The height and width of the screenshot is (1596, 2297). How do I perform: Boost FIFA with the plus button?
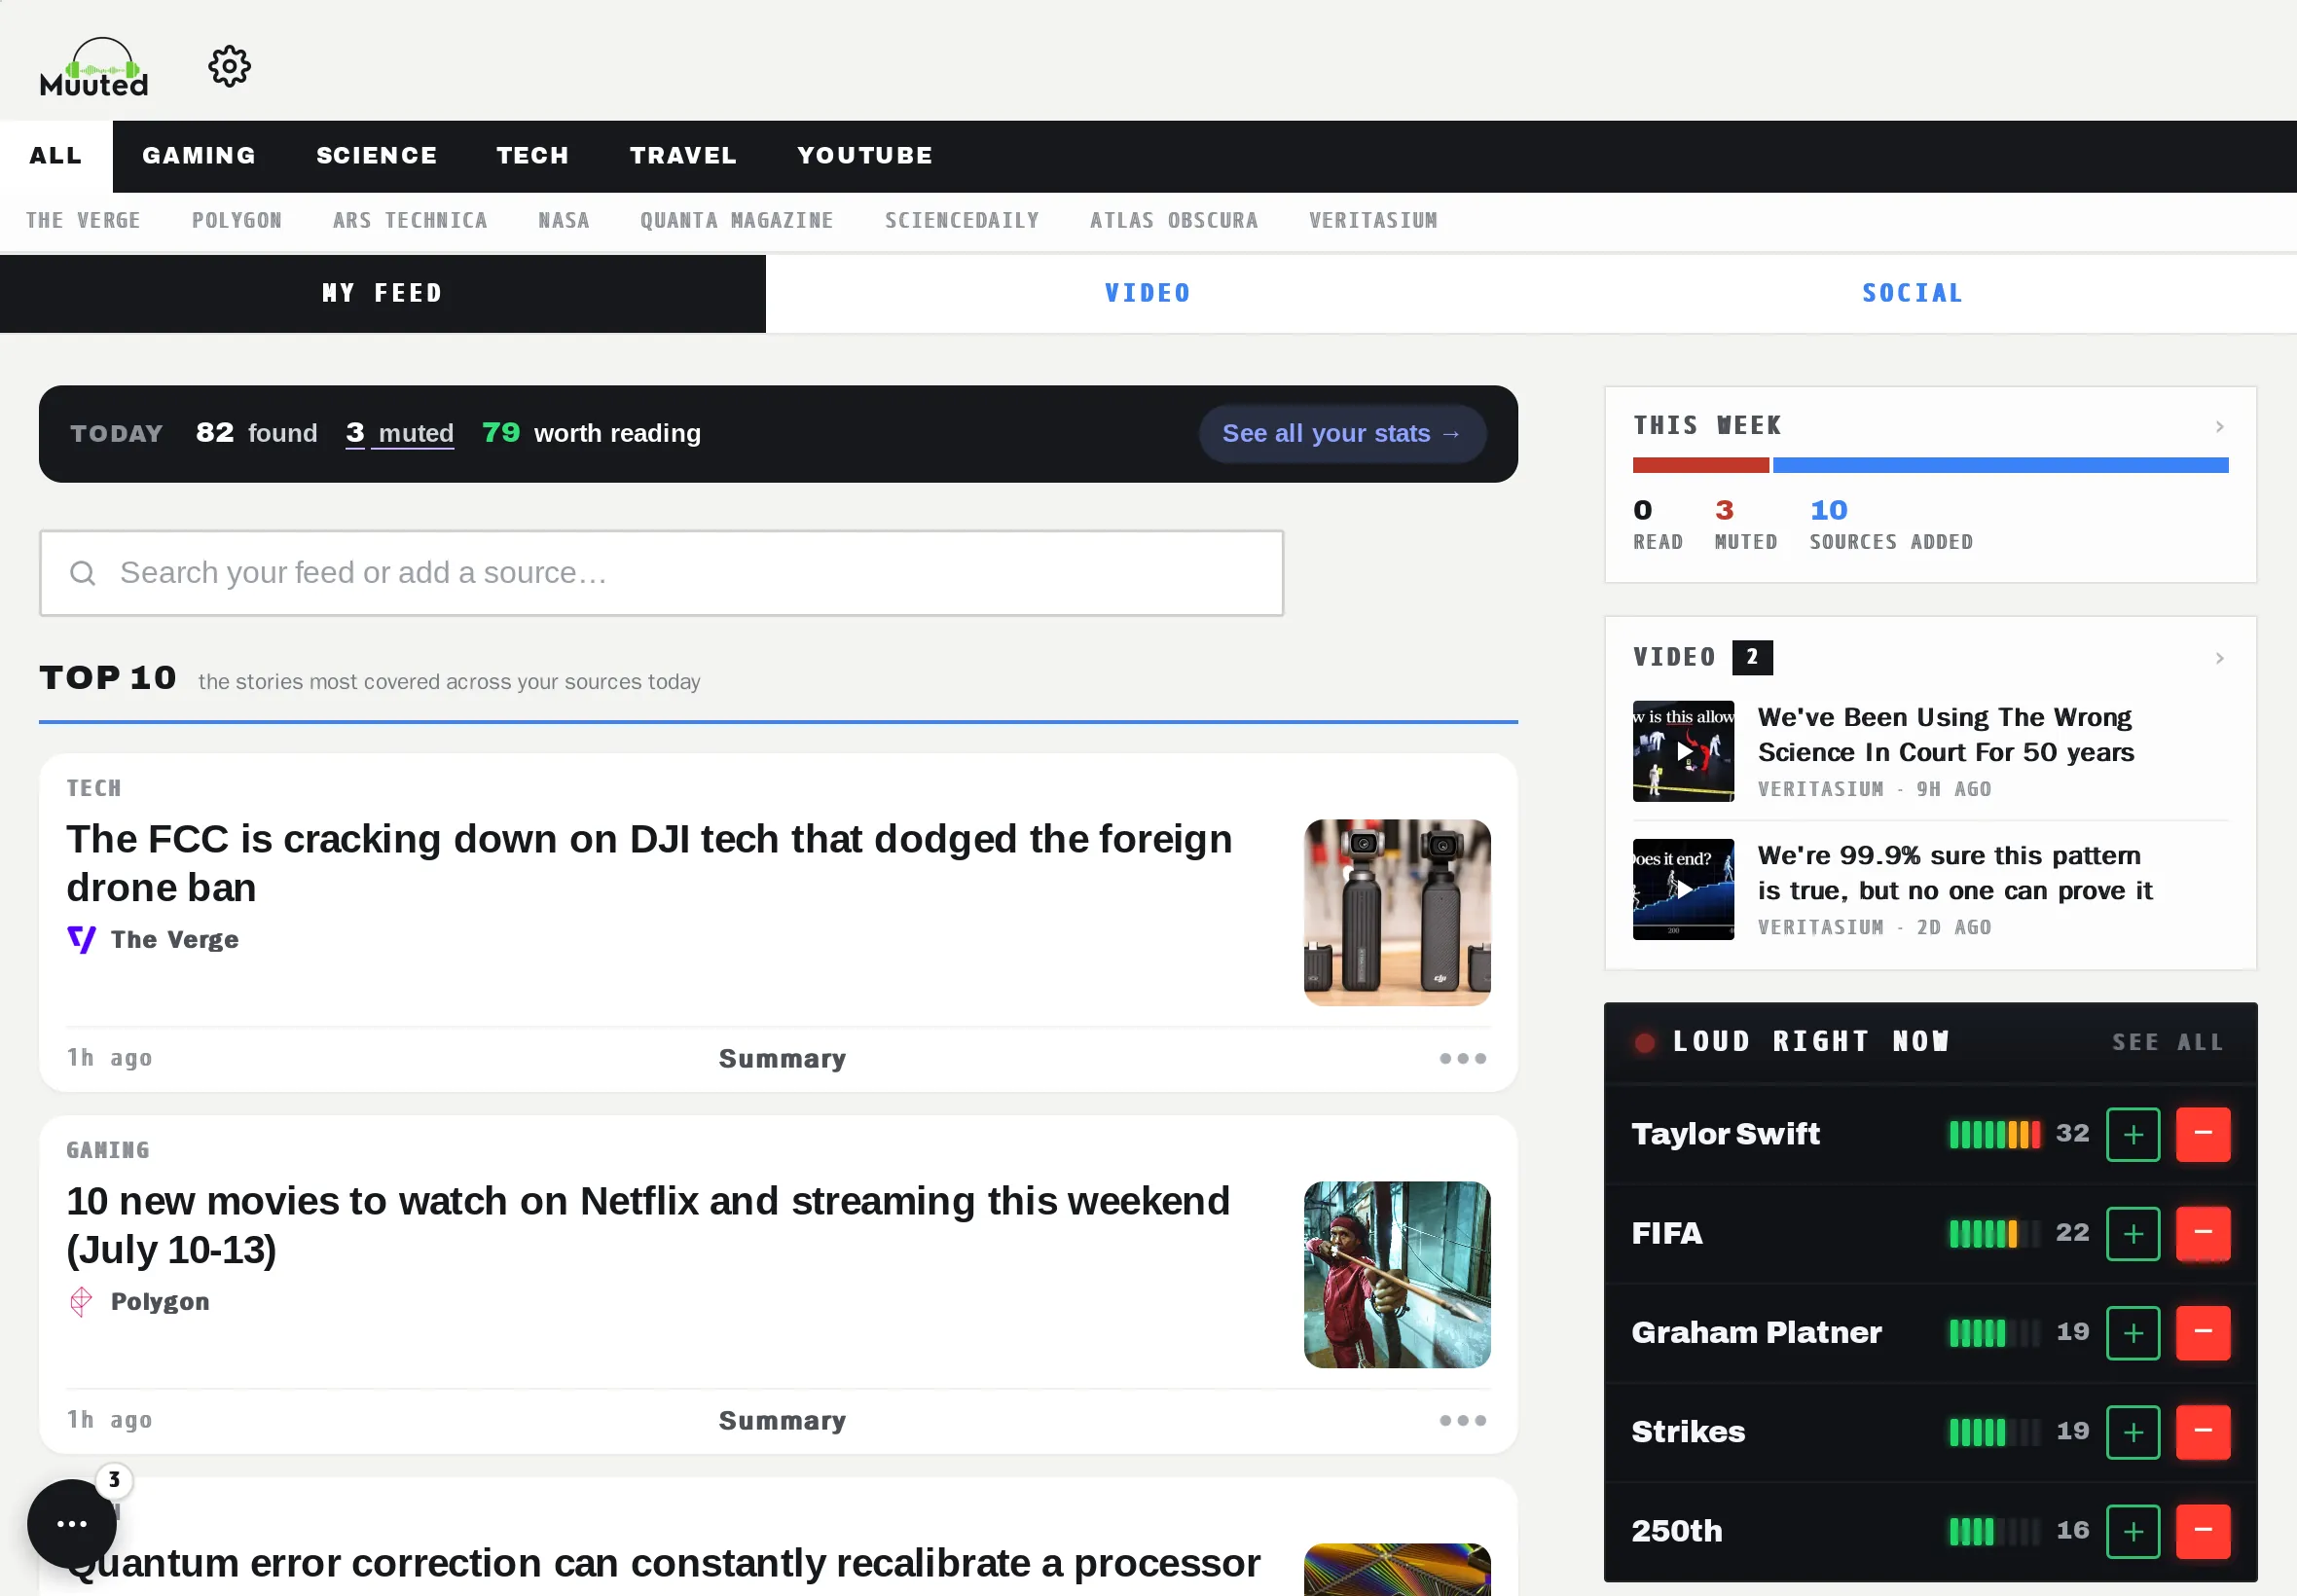point(2133,1233)
